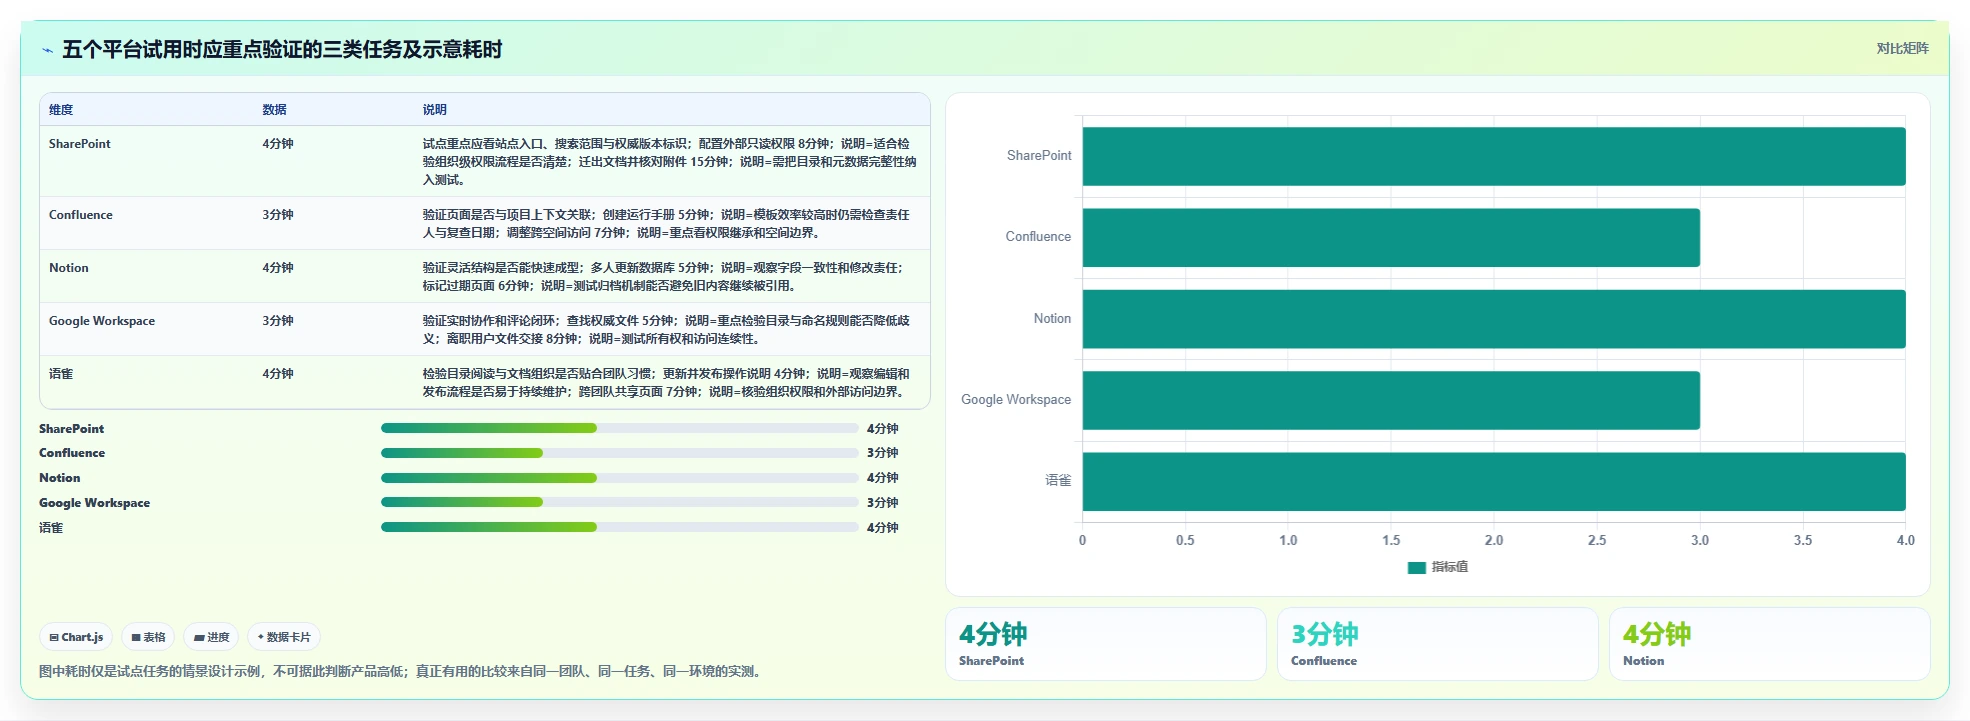Click the SharePoint cell in the table
1970x721 pixels.
pos(80,144)
